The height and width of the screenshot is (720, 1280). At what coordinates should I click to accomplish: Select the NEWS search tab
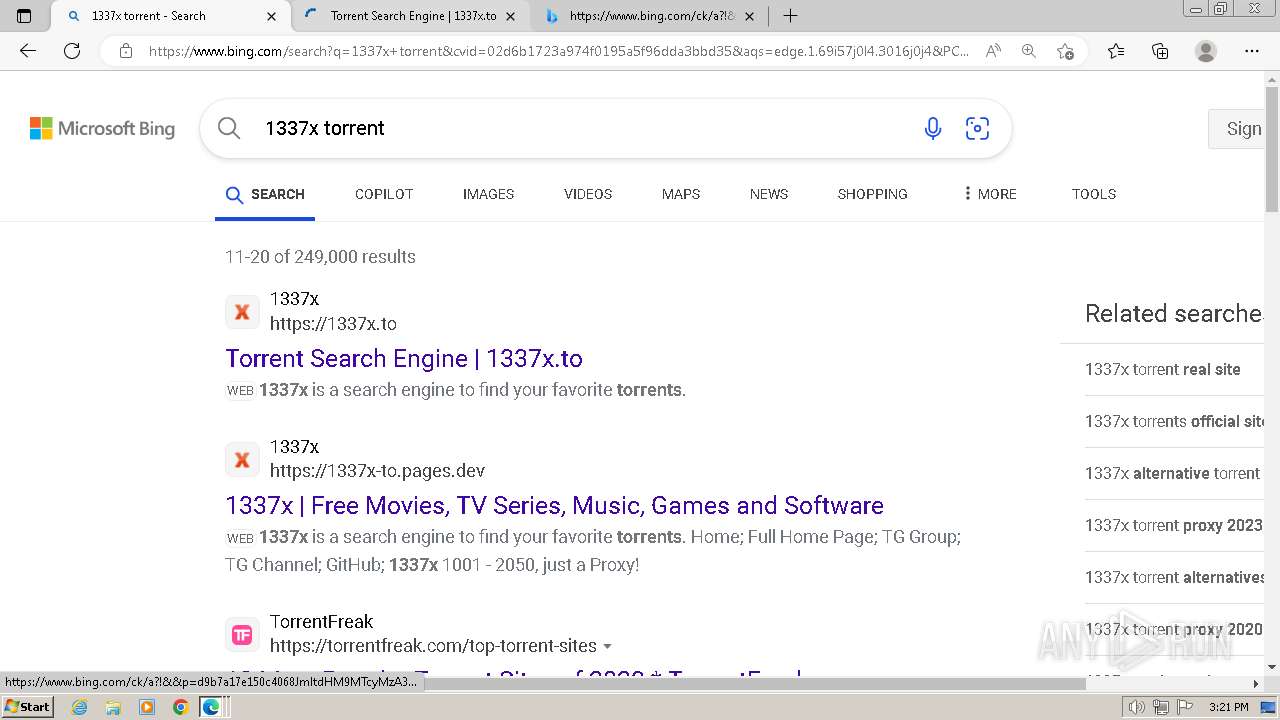pyautogui.click(x=769, y=194)
